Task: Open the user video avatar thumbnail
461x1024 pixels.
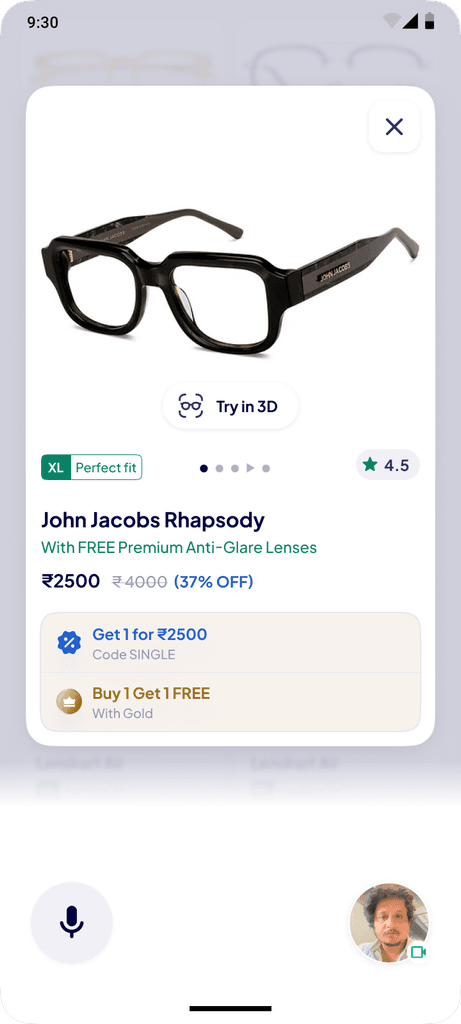Action: point(389,923)
